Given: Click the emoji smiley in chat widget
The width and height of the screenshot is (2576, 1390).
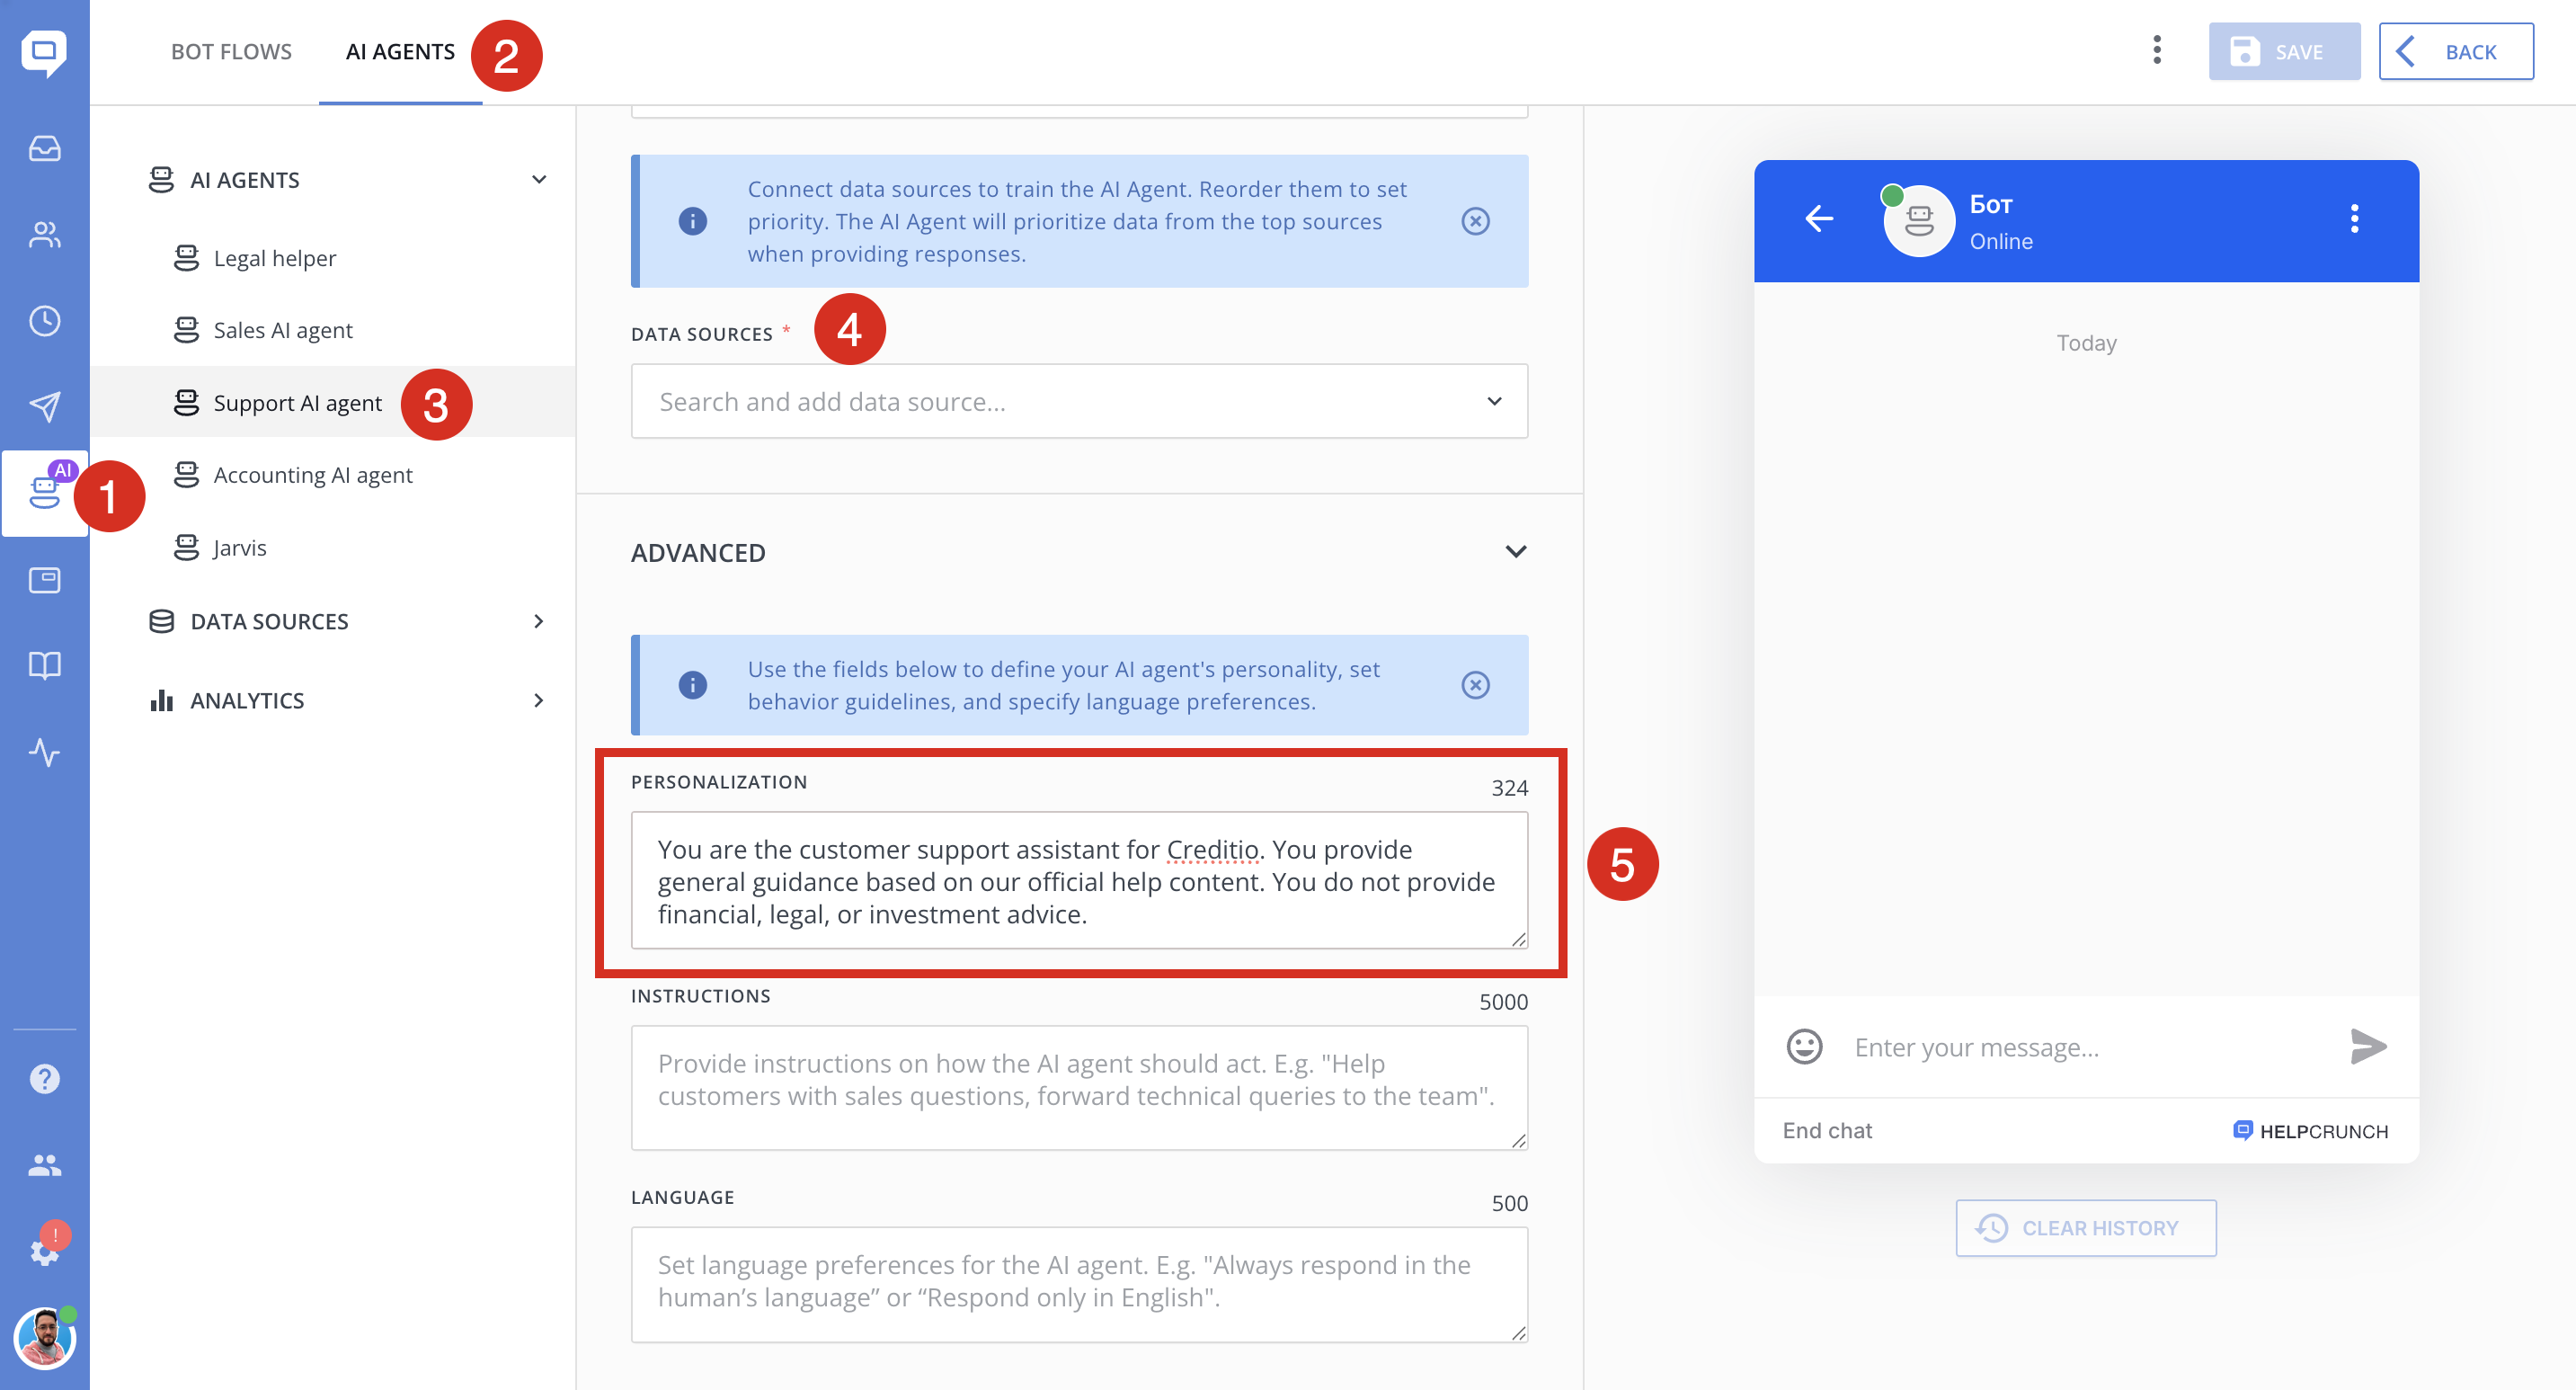Looking at the screenshot, I should pyautogui.click(x=1804, y=1047).
